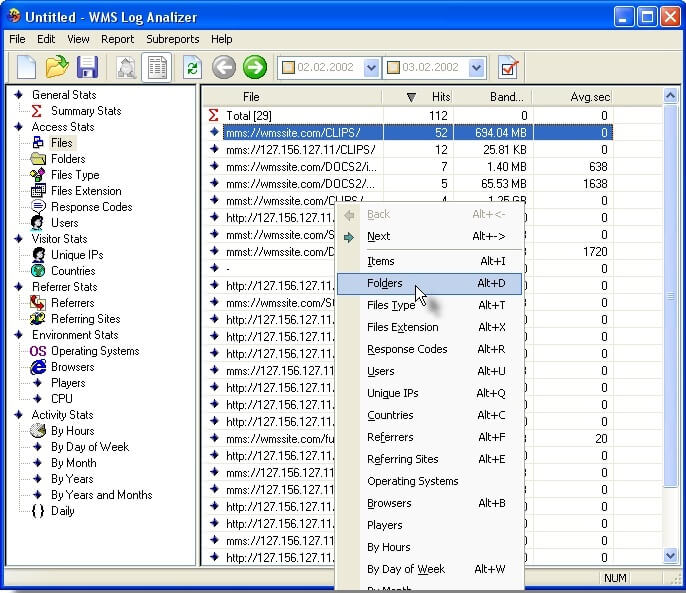Select Players in the tree
686x593 pixels.
pos(68,383)
